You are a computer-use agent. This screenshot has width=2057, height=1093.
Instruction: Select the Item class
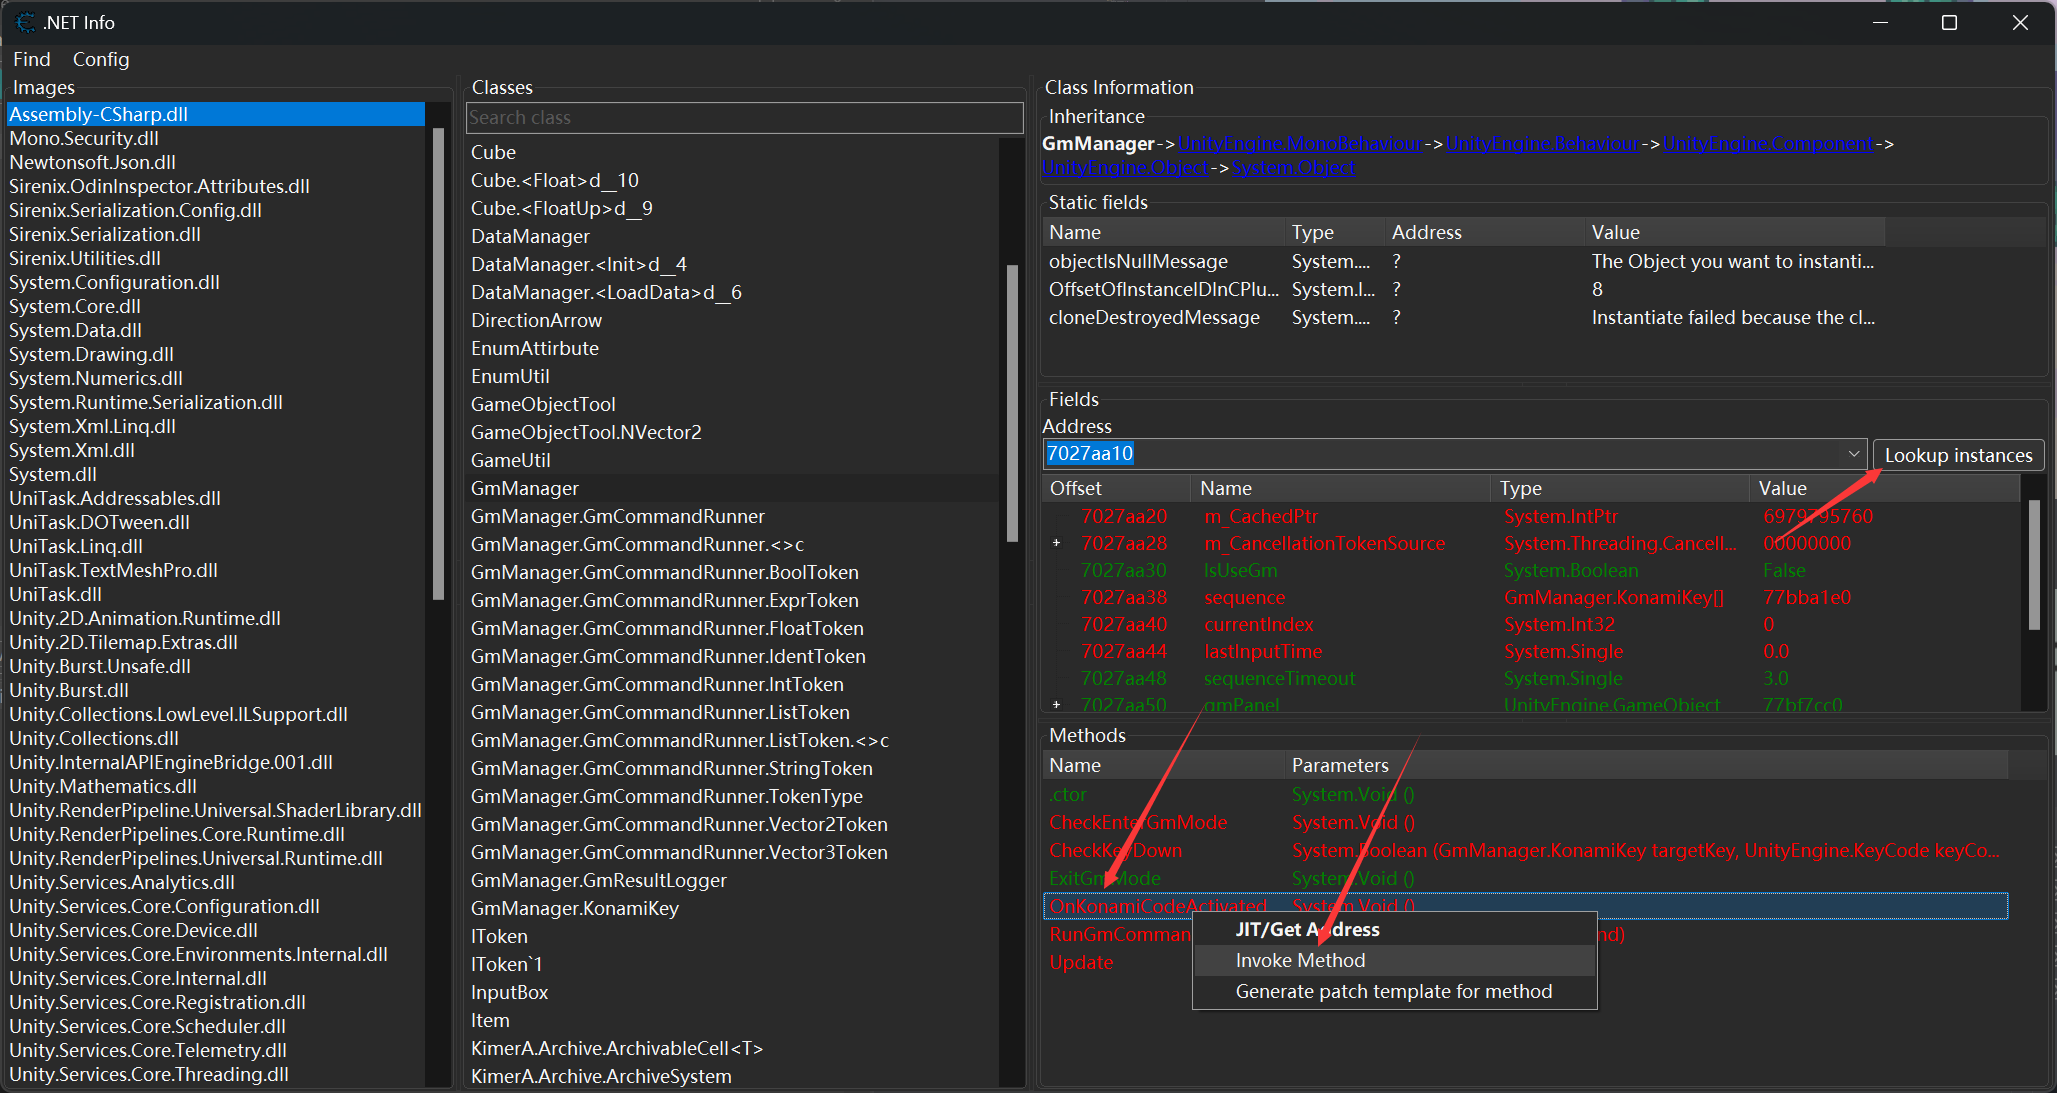pyautogui.click(x=491, y=1020)
